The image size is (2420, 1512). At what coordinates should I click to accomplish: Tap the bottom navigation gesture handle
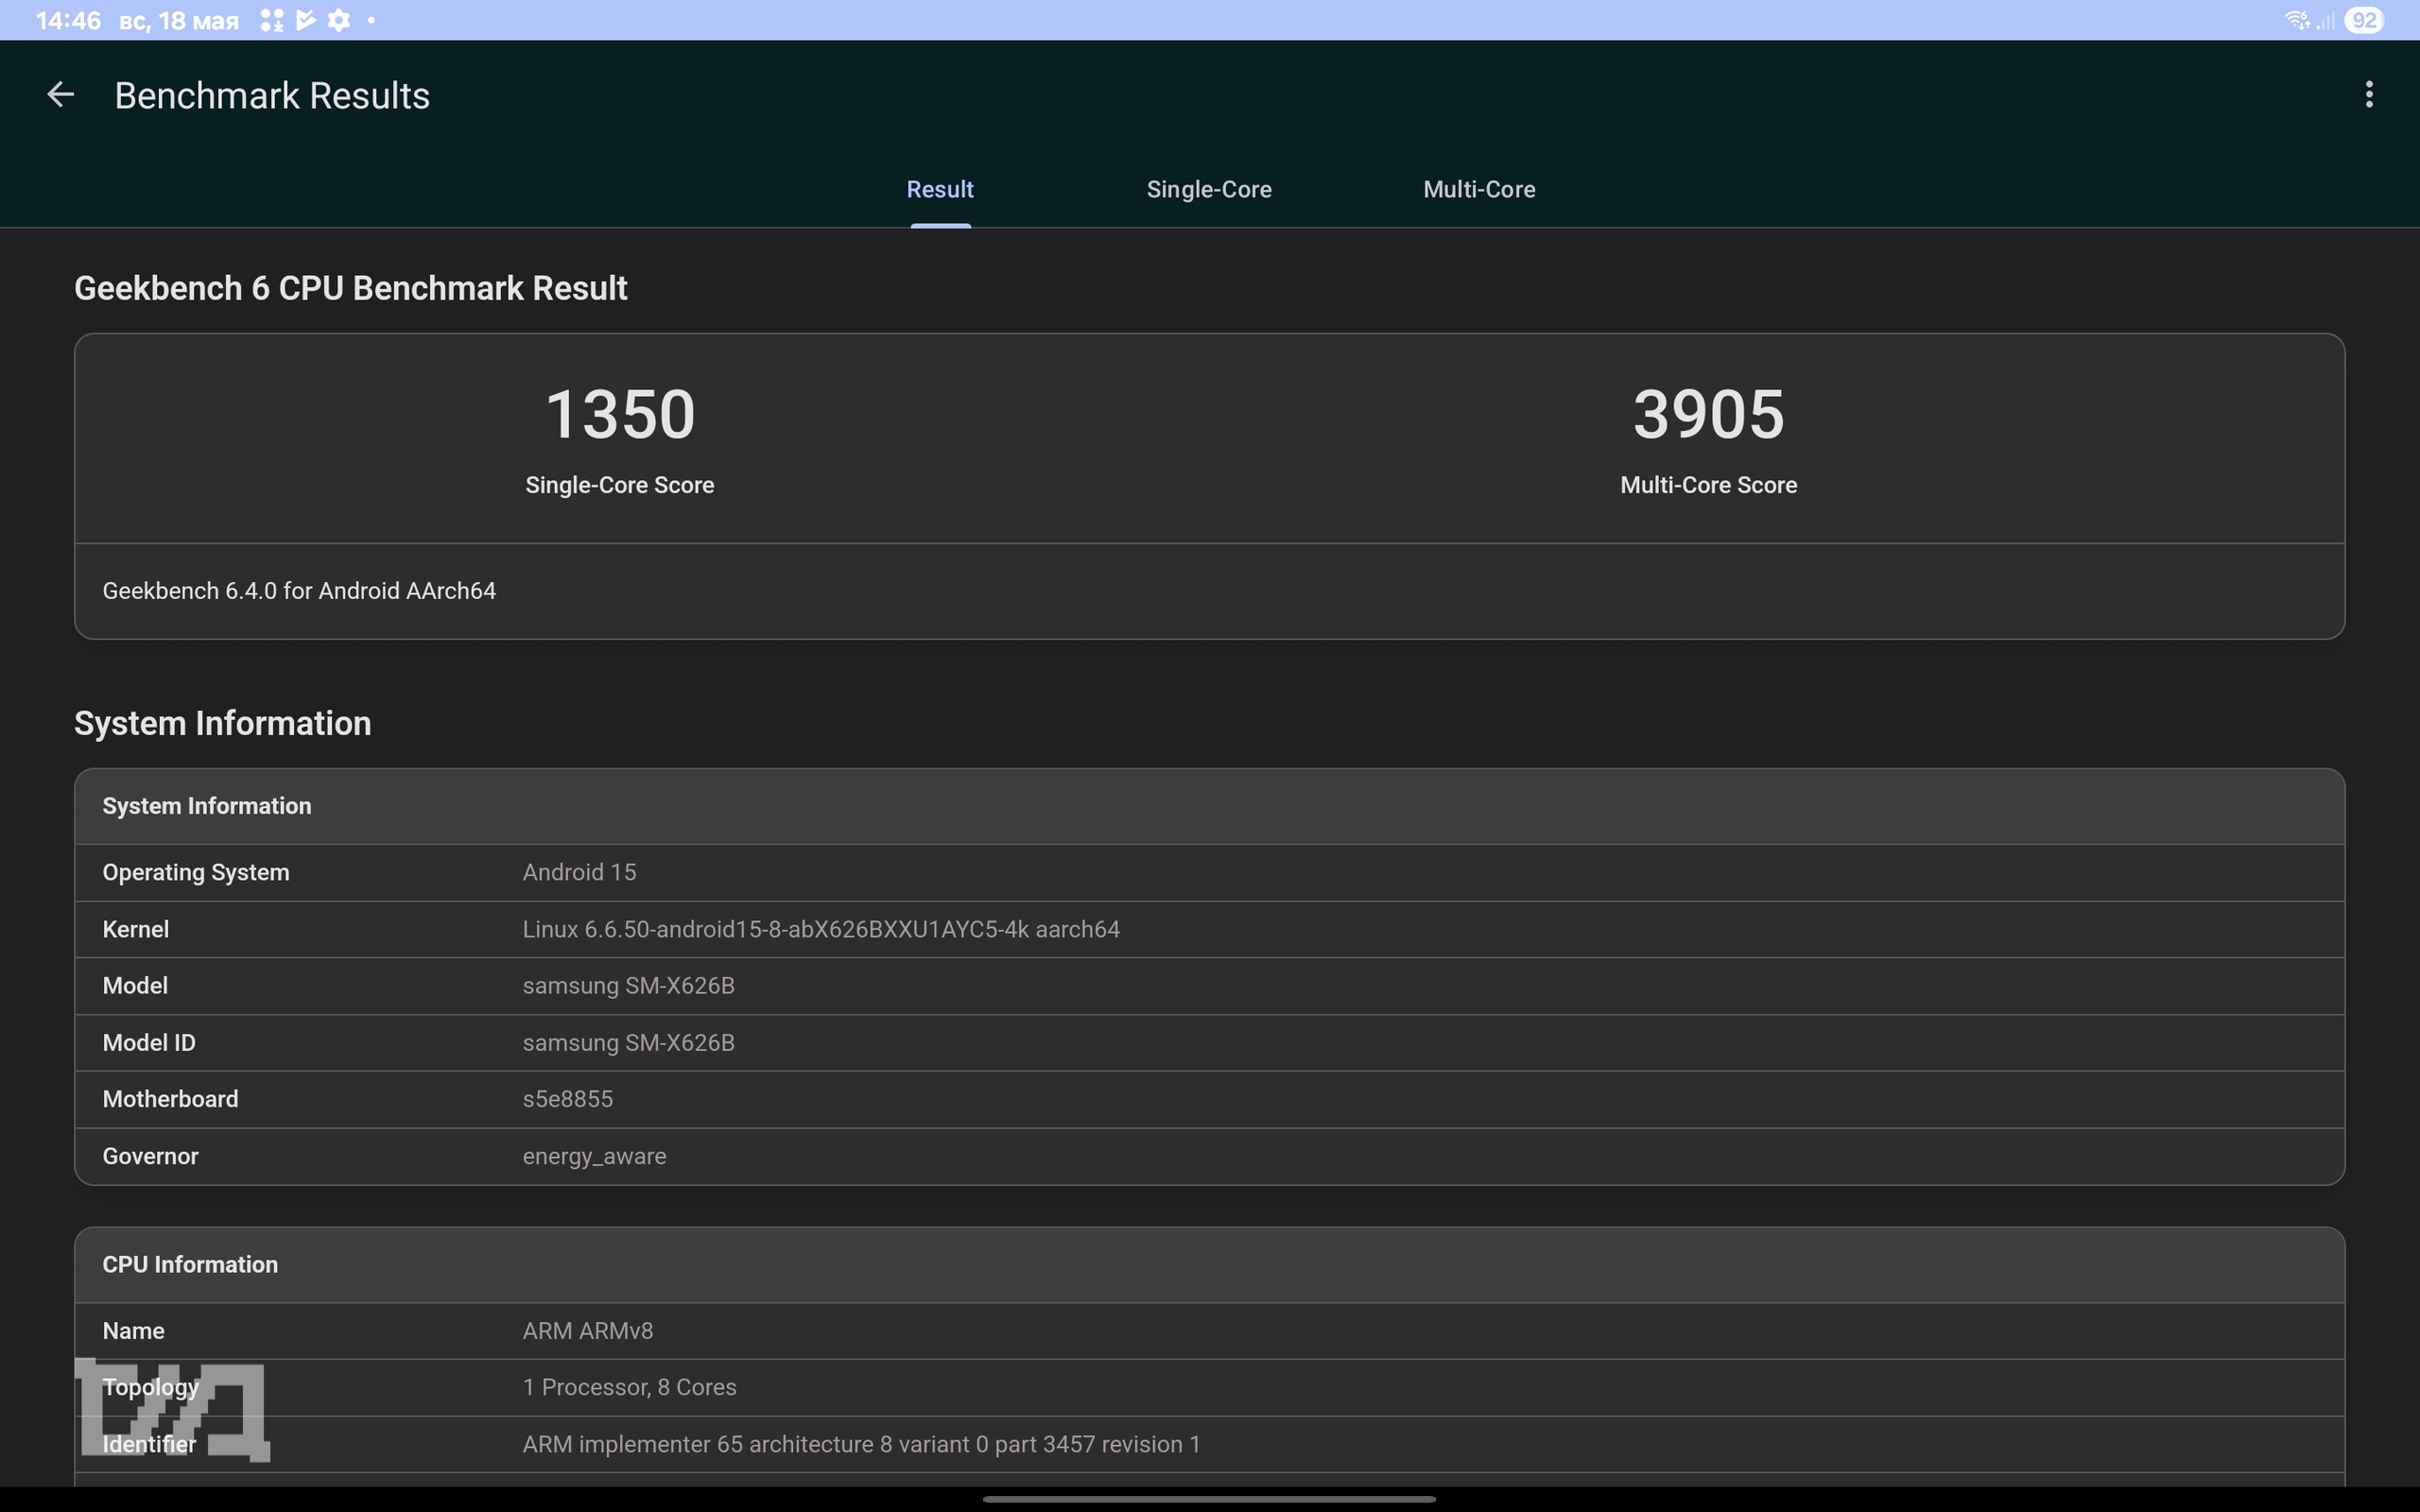click(x=1209, y=1499)
